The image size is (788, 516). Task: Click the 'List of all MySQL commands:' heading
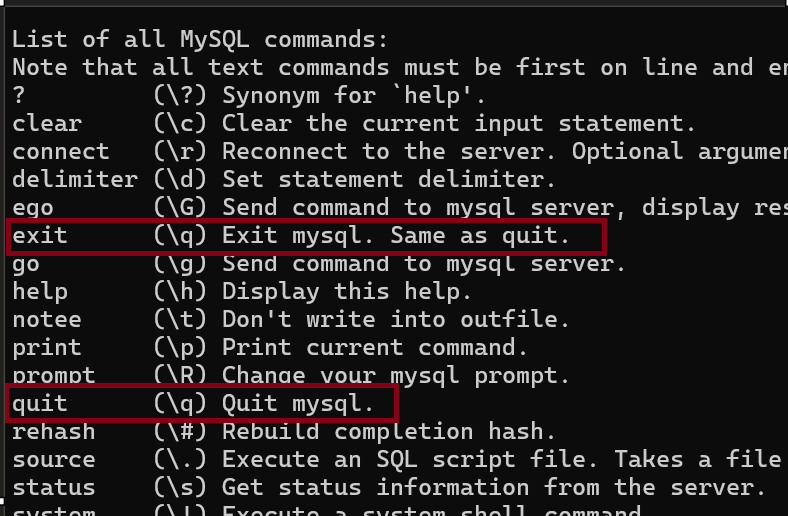coord(199,40)
